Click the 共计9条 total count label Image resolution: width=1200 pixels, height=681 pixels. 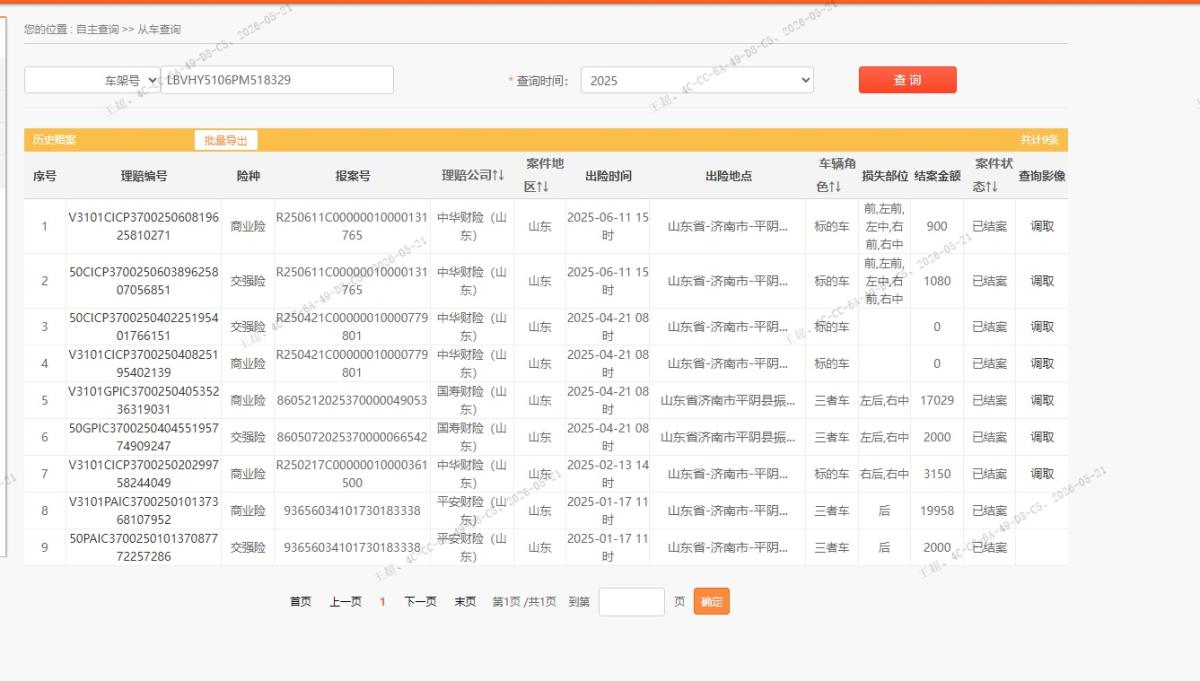[1039, 140]
